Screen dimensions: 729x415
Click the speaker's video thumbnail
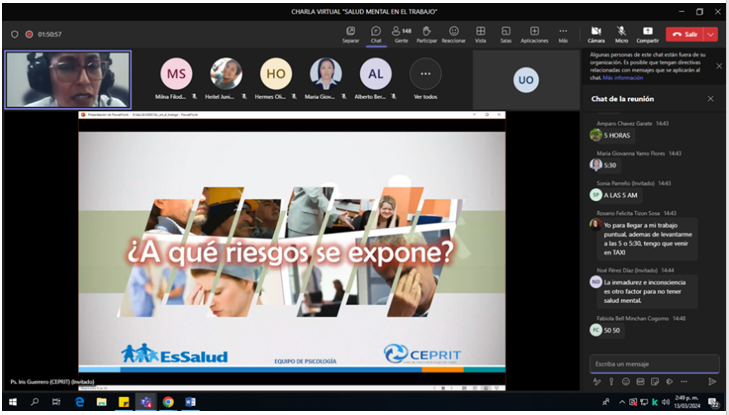pos(68,79)
